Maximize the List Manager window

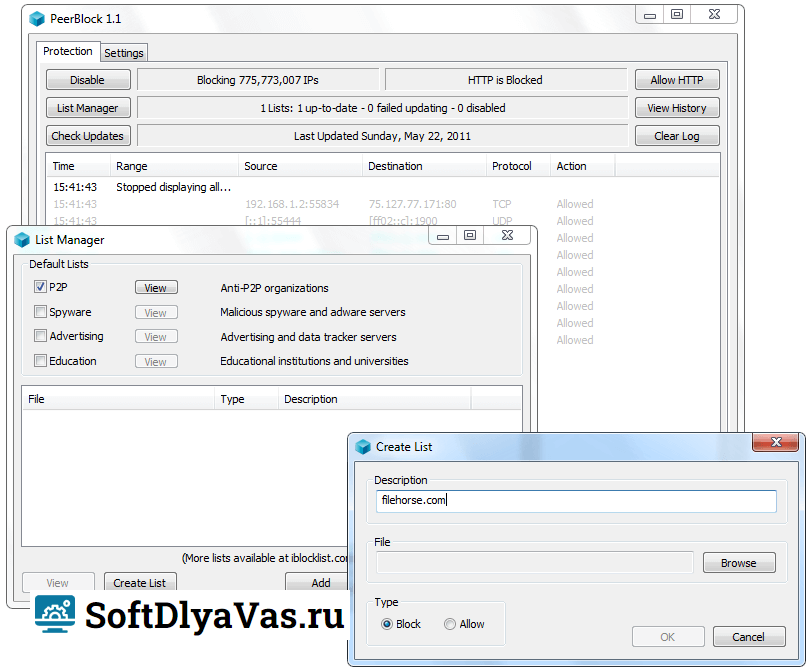pyautogui.click(x=470, y=236)
